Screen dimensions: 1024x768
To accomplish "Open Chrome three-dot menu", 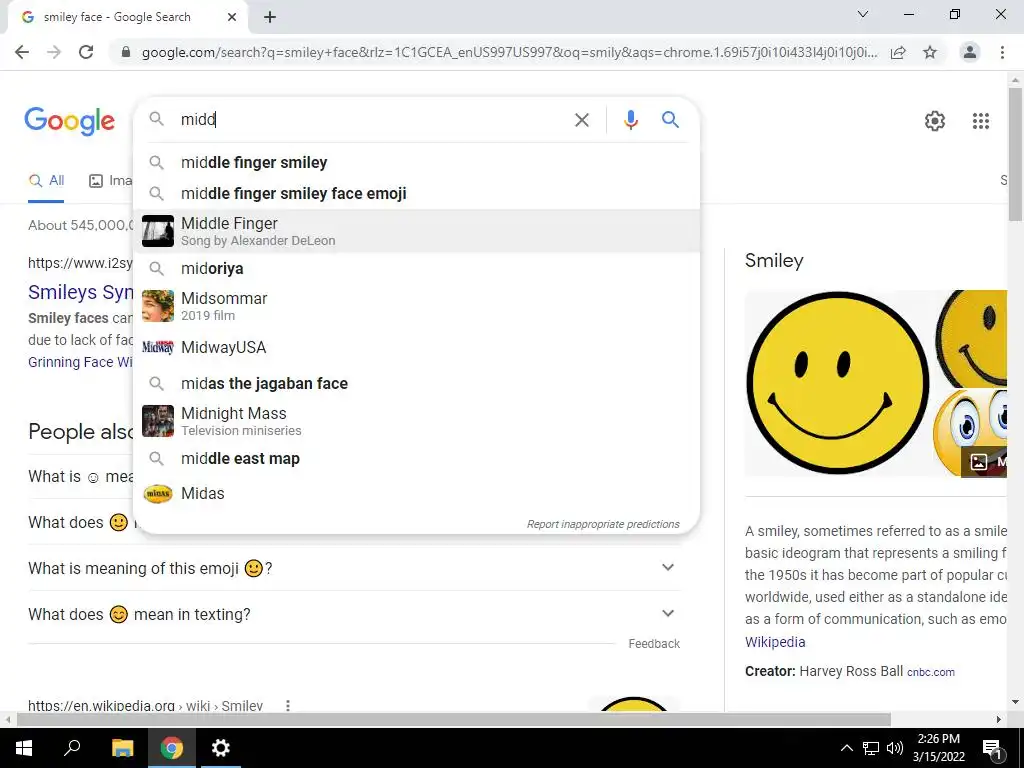I will coord(1002,52).
